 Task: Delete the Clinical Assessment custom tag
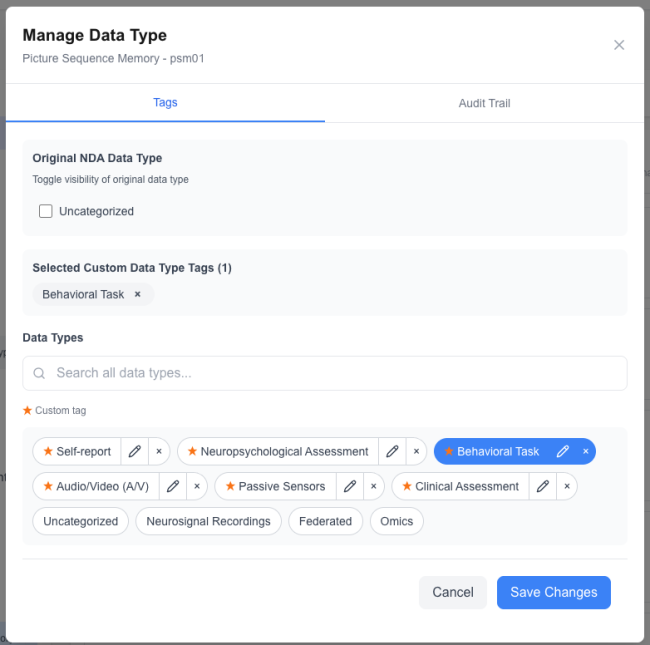[567, 487]
